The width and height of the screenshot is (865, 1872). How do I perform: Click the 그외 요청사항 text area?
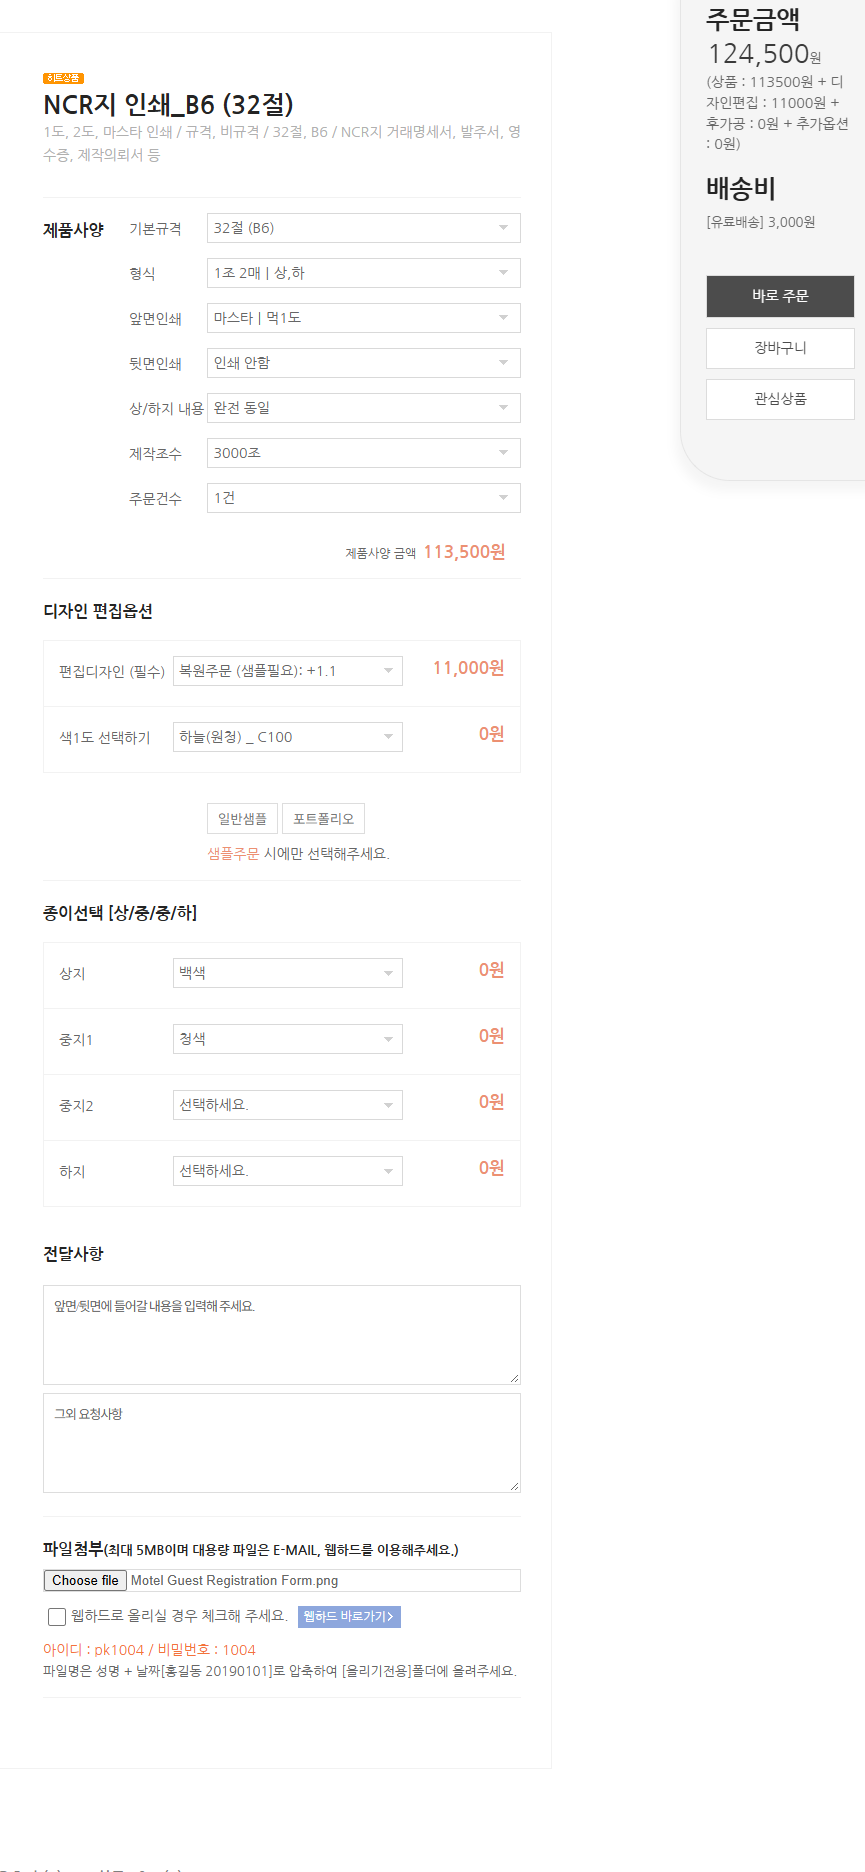(282, 1443)
